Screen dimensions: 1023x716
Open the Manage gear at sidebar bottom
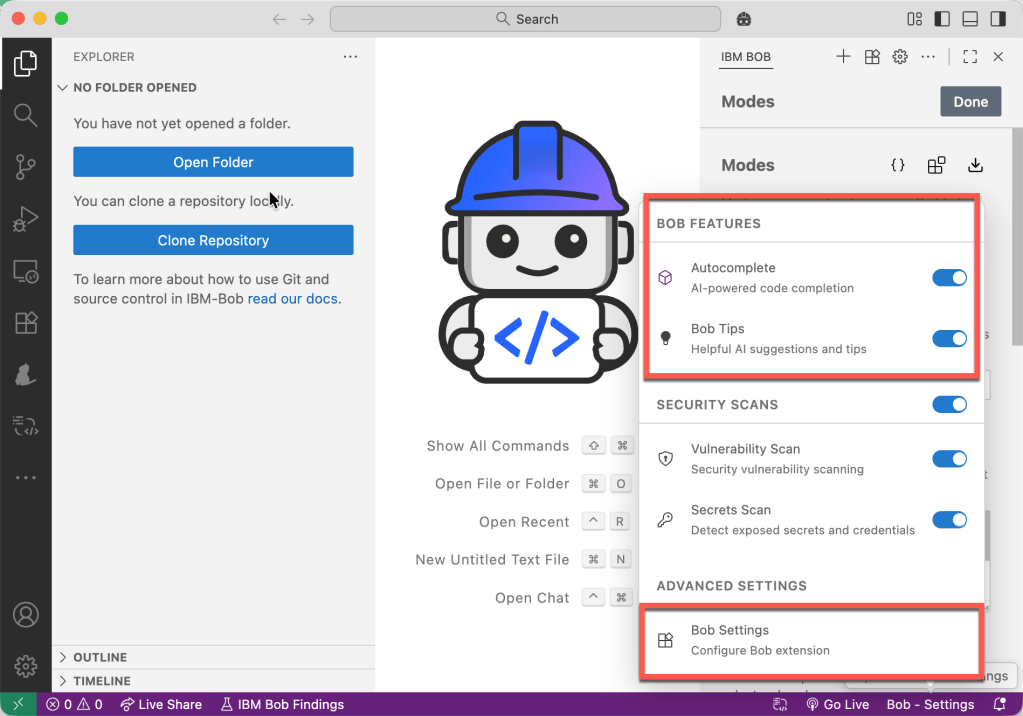tap(26, 665)
